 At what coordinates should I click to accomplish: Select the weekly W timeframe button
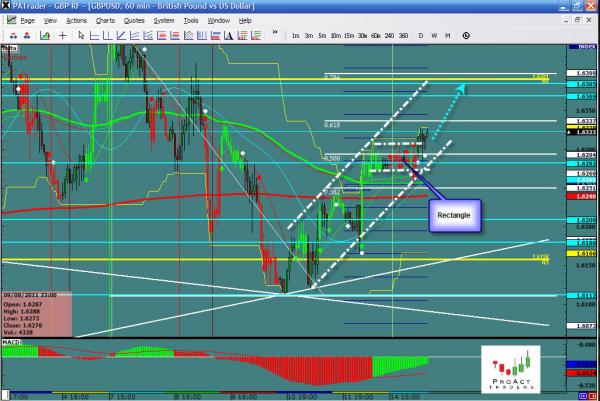tap(435, 36)
